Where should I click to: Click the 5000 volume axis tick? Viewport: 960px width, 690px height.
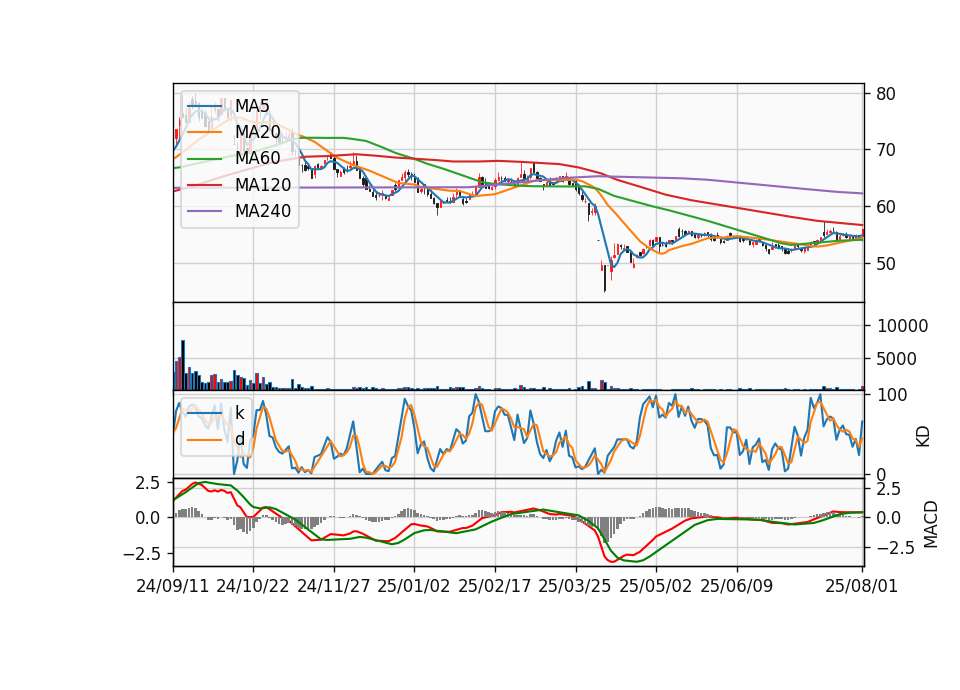897,359
